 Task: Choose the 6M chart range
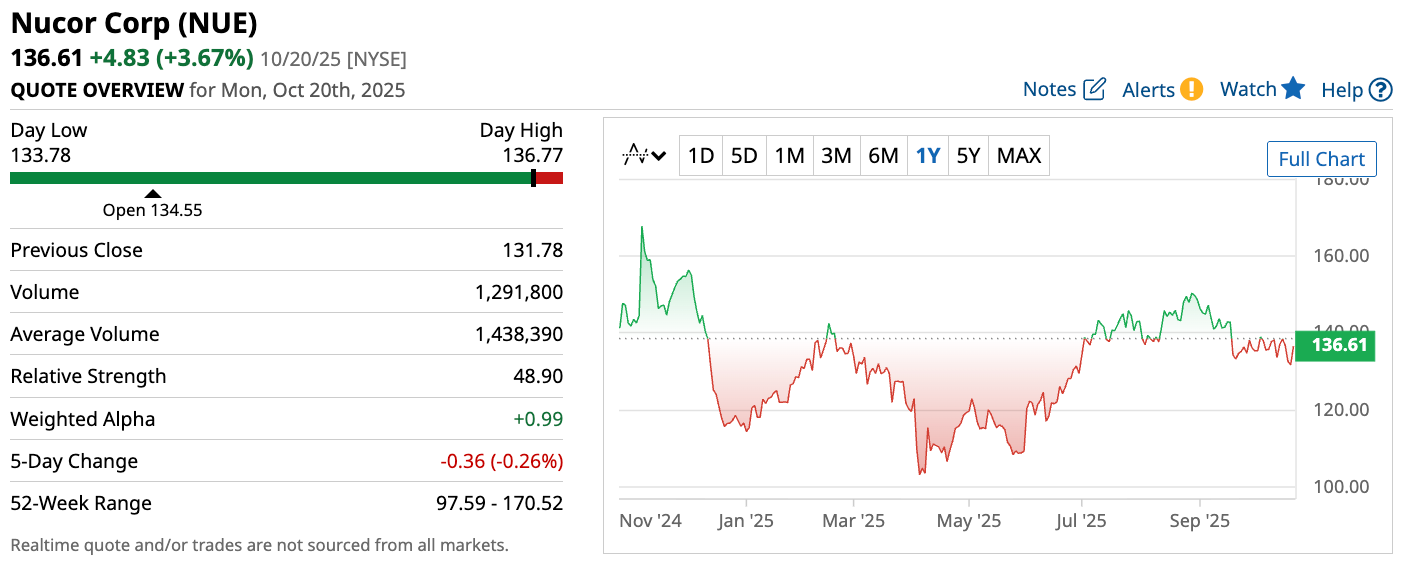883,156
